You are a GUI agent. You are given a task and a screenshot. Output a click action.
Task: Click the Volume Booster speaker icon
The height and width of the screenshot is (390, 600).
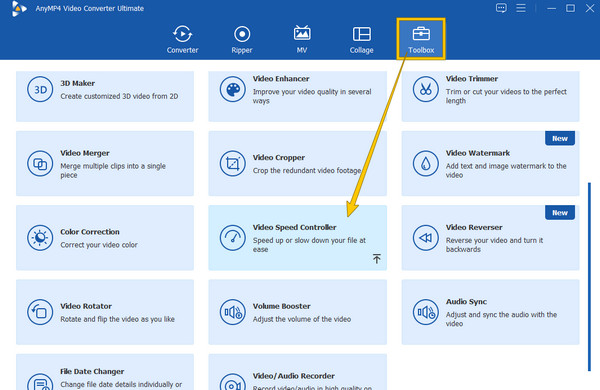[x=233, y=312]
